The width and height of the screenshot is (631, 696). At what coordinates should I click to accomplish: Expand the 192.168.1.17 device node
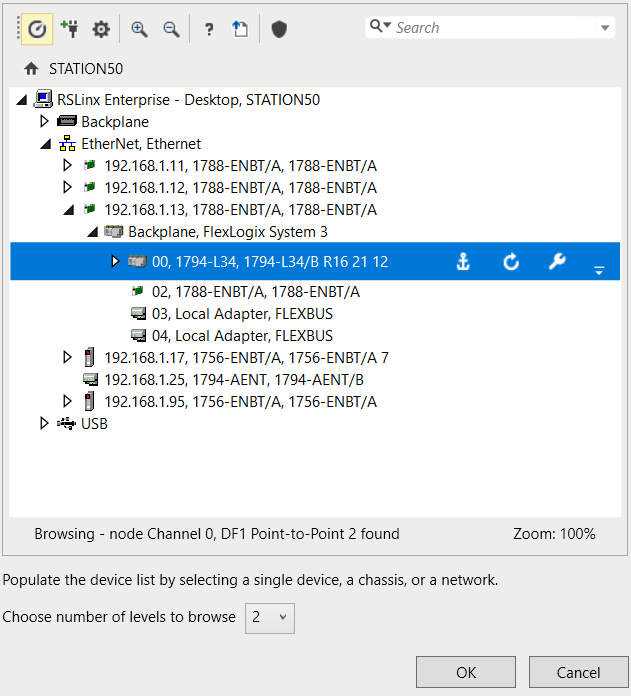[67, 357]
